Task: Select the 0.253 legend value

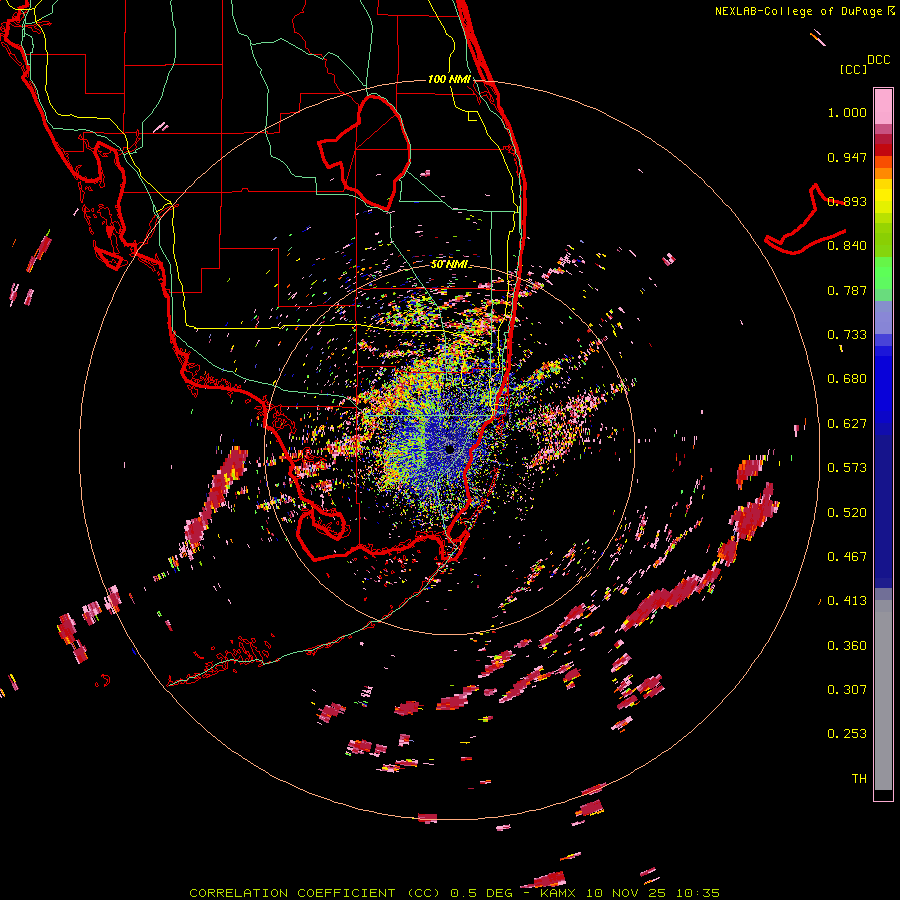Action: [x=847, y=734]
